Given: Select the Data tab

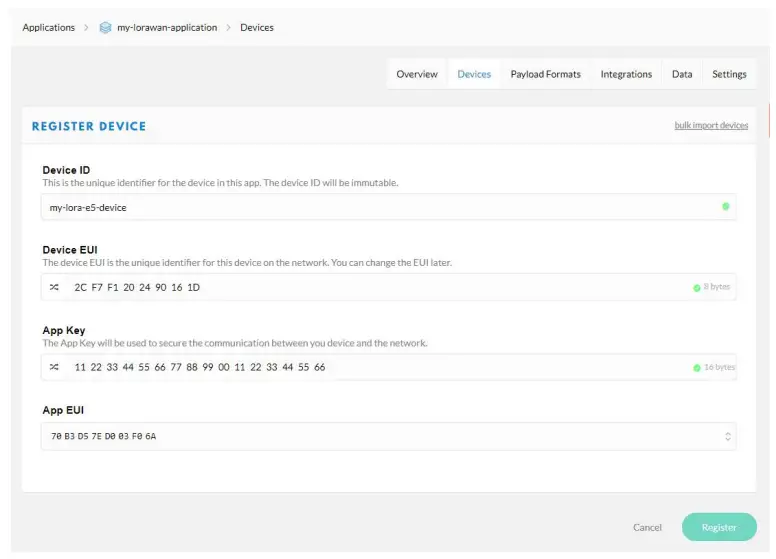Looking at the screenshot, I should click(x=682, y=74).
